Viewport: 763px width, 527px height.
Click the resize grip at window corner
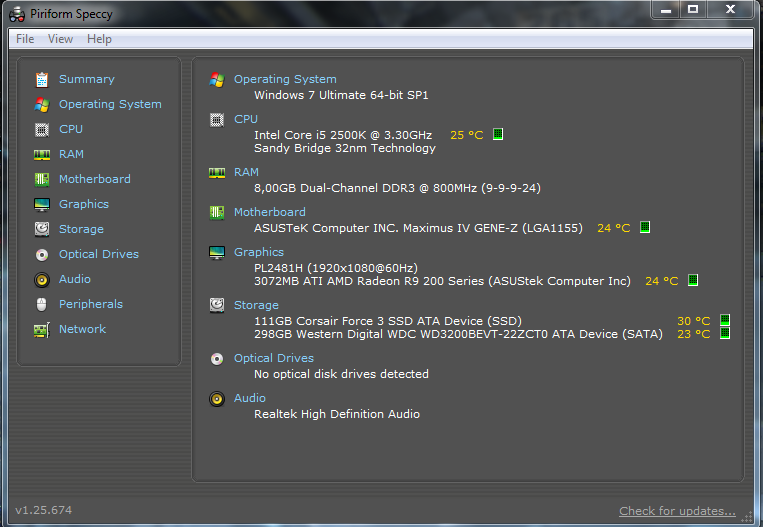coord(747,516)
